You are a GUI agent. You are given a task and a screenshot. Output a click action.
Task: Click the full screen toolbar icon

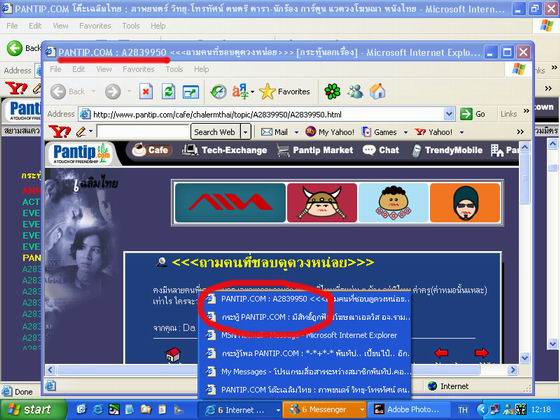191,92
